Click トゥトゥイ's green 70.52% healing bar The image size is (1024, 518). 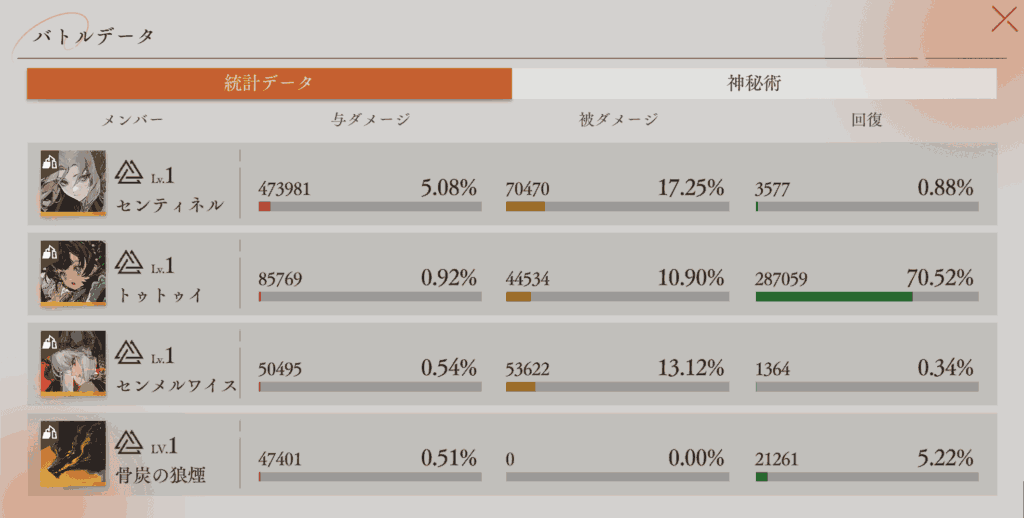click(x=834, y=297)
